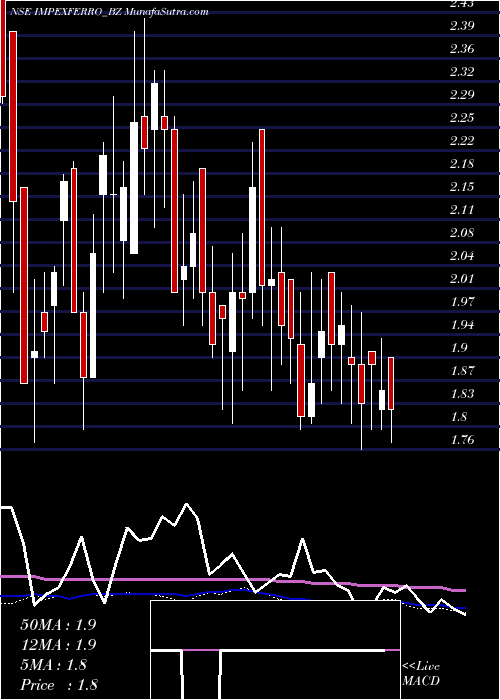This screenshot has width=500, height=700.
Task: Click the 2.36 price axis label
Action: [461, 49]
